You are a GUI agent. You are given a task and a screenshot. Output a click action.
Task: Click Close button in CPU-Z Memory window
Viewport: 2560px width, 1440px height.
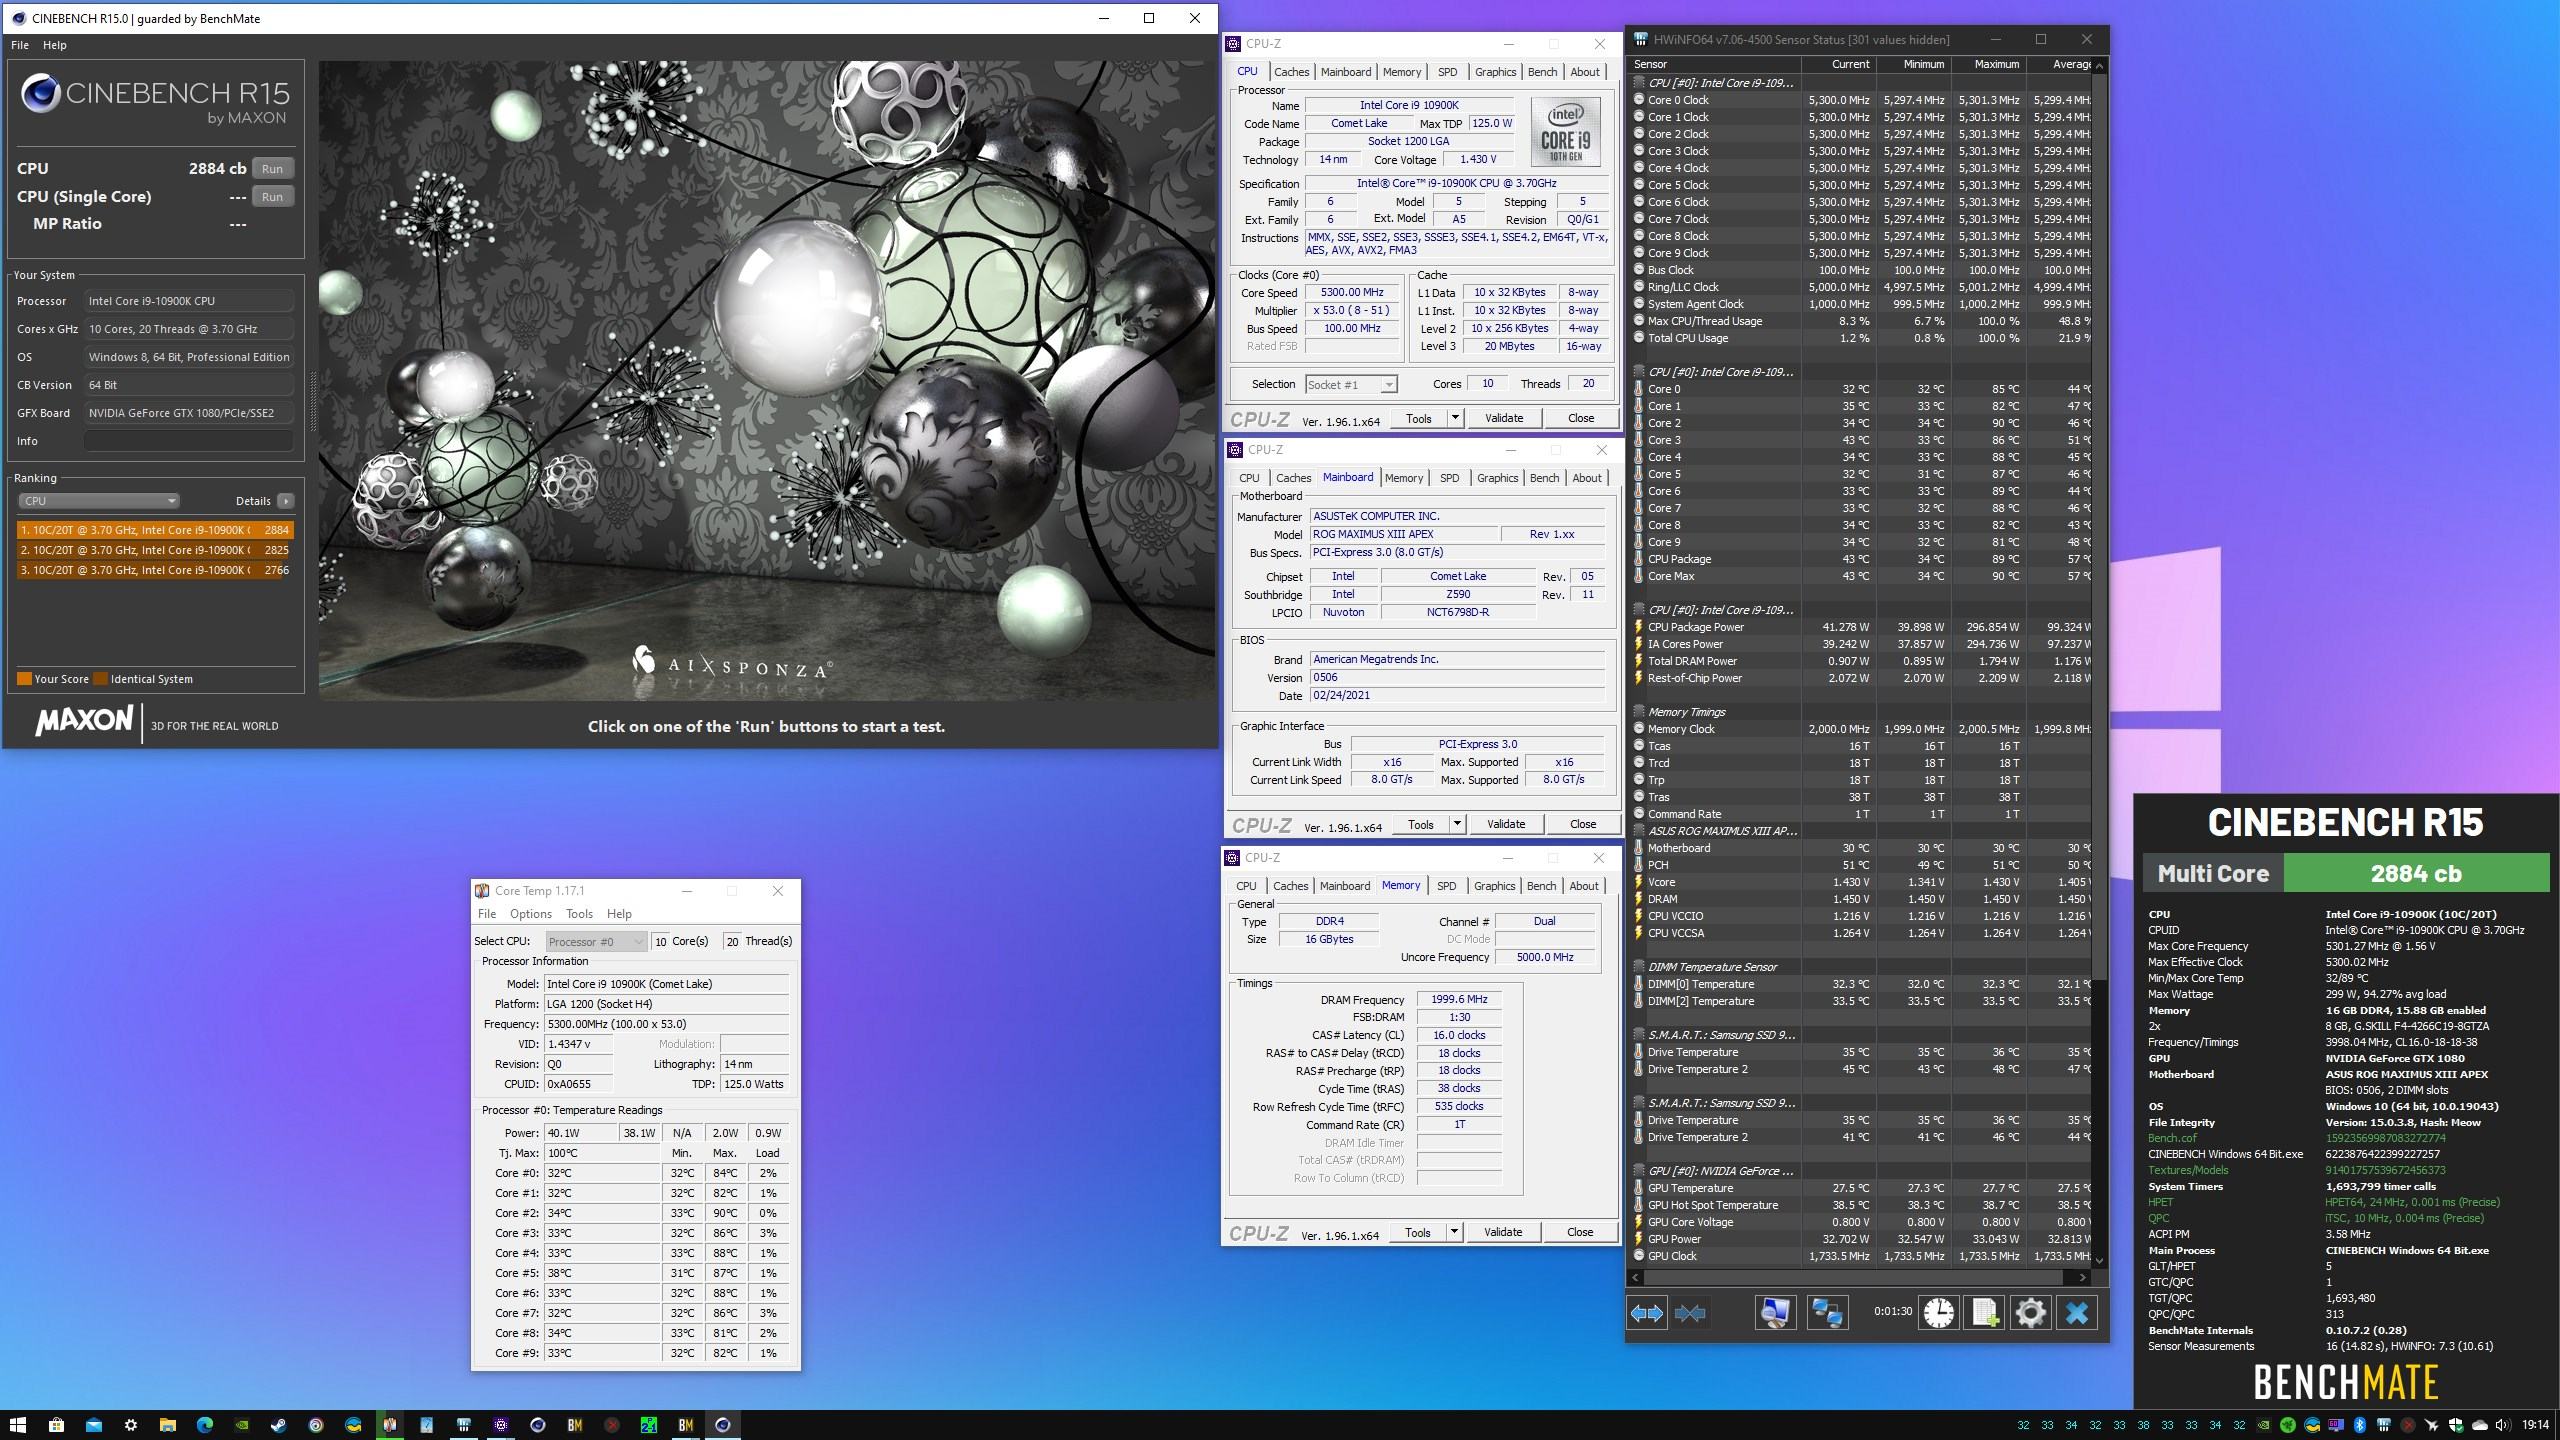pyautogui.click(x=1580, y=1232)
